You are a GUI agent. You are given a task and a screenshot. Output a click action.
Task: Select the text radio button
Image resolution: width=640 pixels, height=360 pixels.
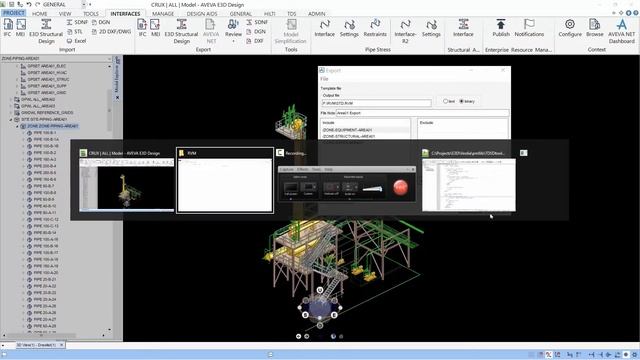(x=445, y=101)
